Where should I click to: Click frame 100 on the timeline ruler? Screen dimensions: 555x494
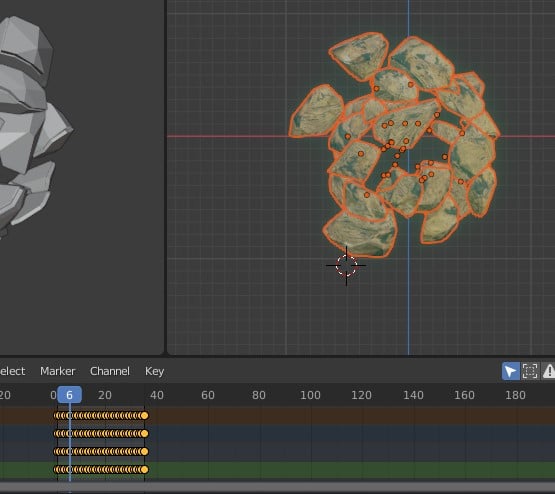[x=310, y=395]
